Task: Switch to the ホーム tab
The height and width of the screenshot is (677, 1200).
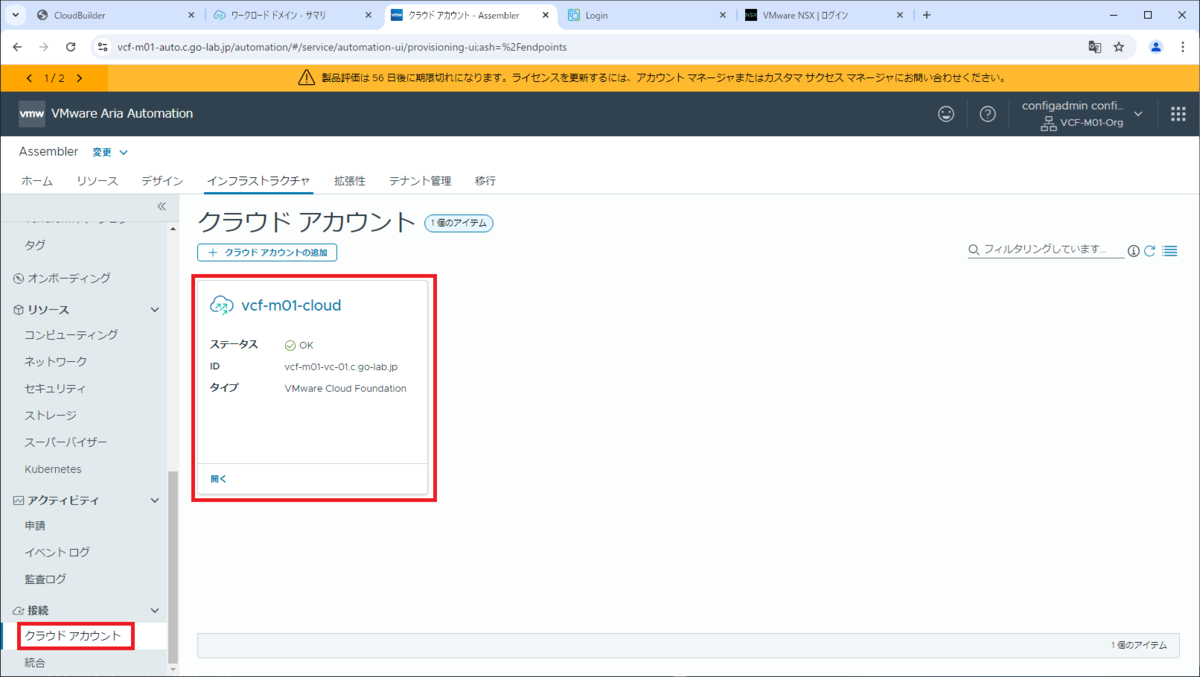Action: 37,181
